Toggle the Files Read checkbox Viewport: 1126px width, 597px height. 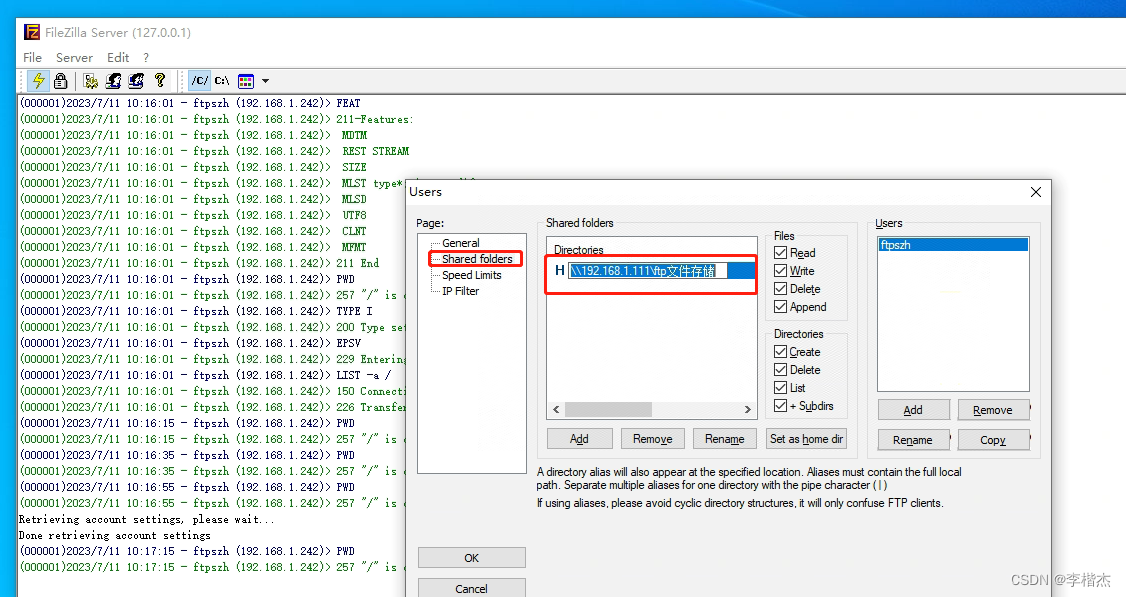pos(781,253)
